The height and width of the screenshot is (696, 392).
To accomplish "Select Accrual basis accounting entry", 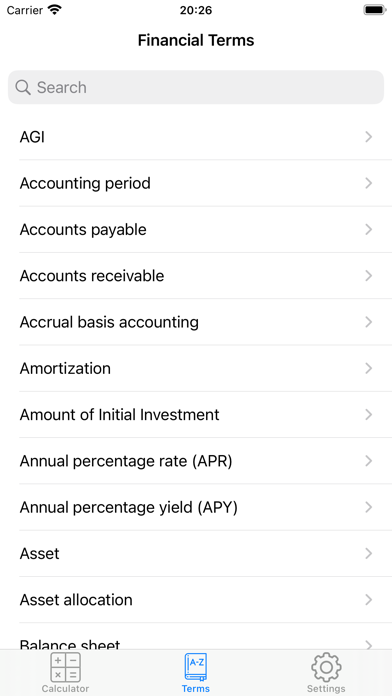I will (x=196, y=322).
